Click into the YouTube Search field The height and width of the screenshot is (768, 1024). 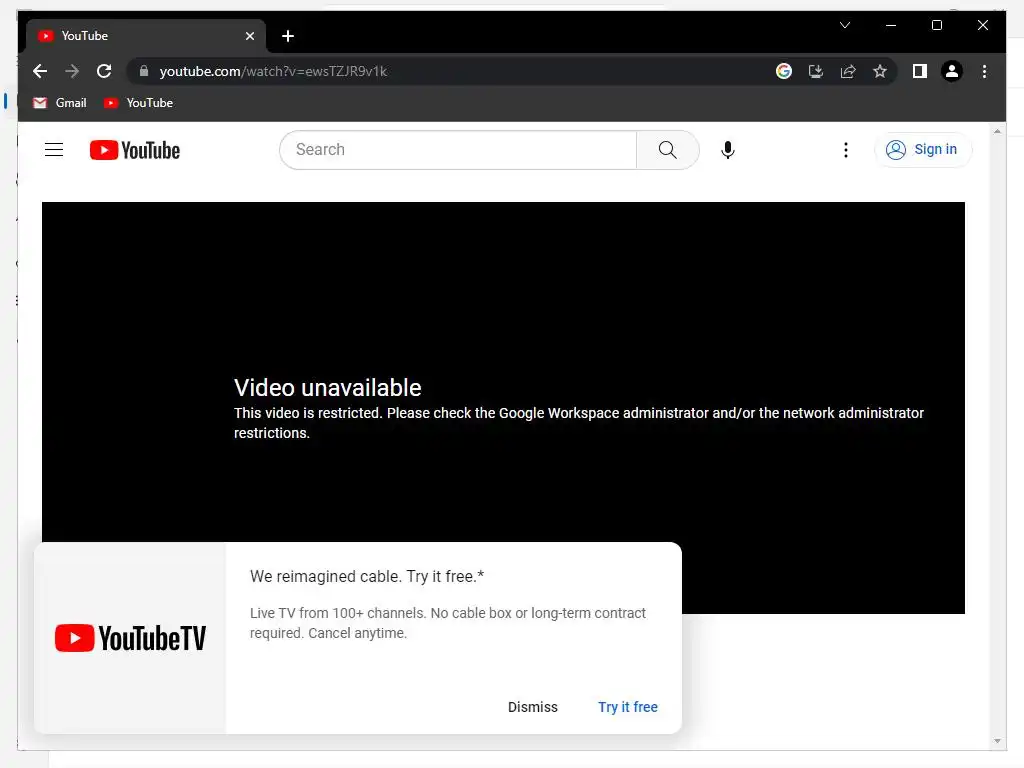[x=458, y=150]
